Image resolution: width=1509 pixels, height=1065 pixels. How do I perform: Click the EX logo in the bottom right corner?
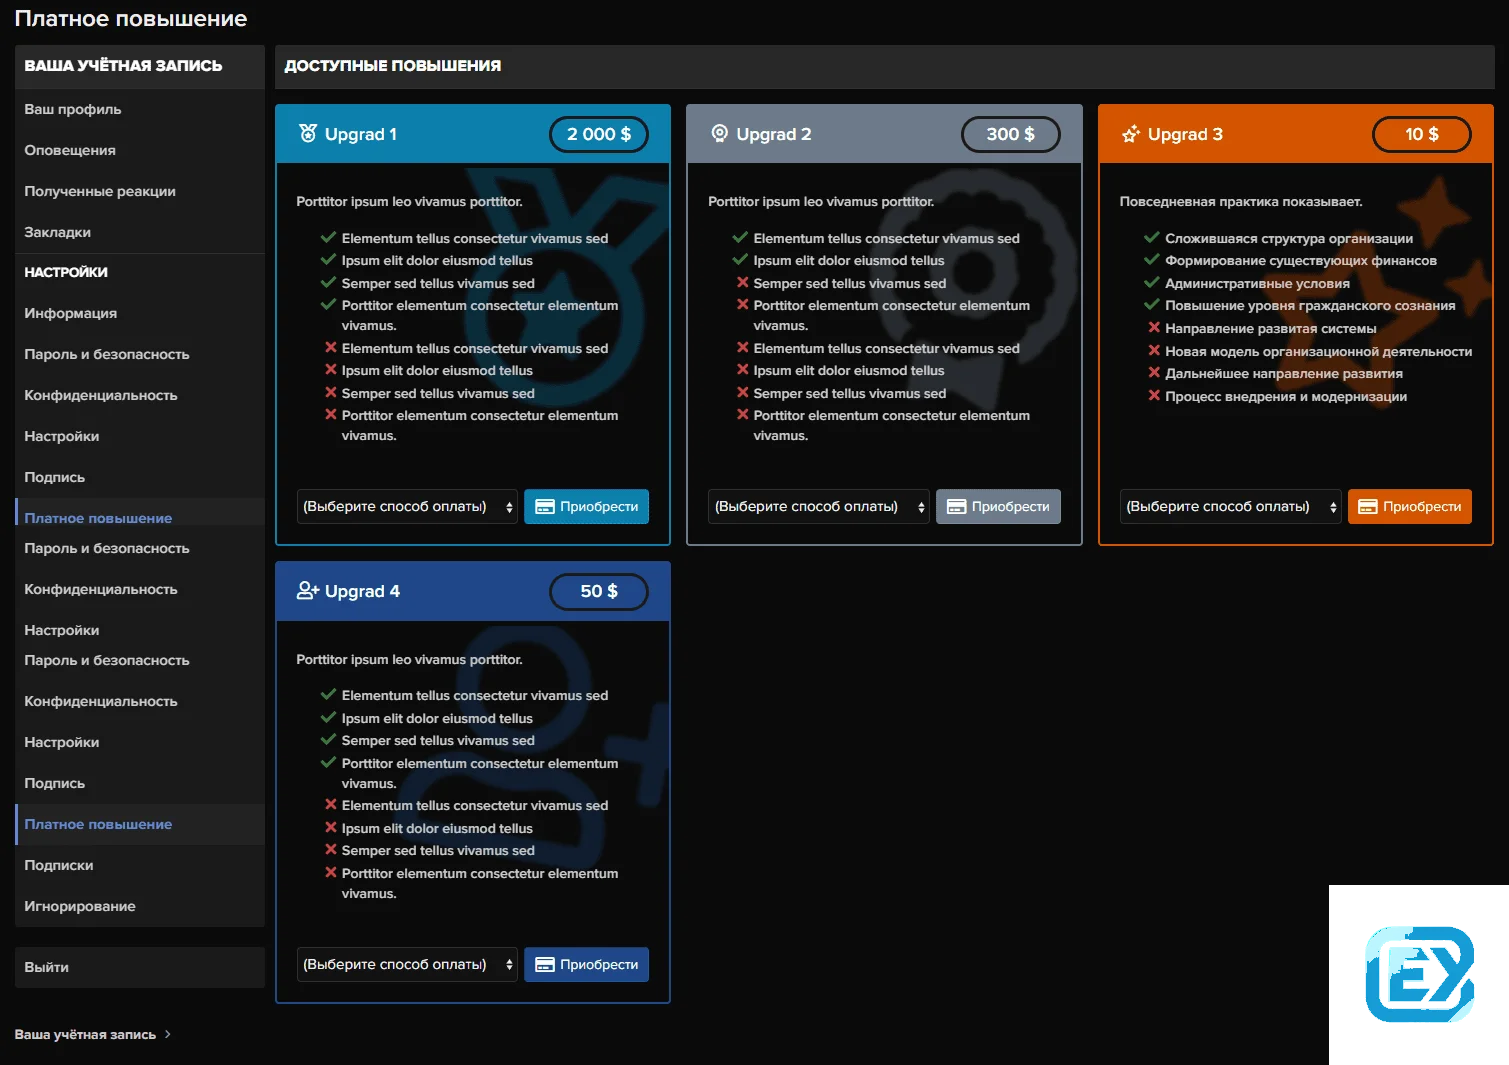pyautogui.click(x=1424, y=975)
